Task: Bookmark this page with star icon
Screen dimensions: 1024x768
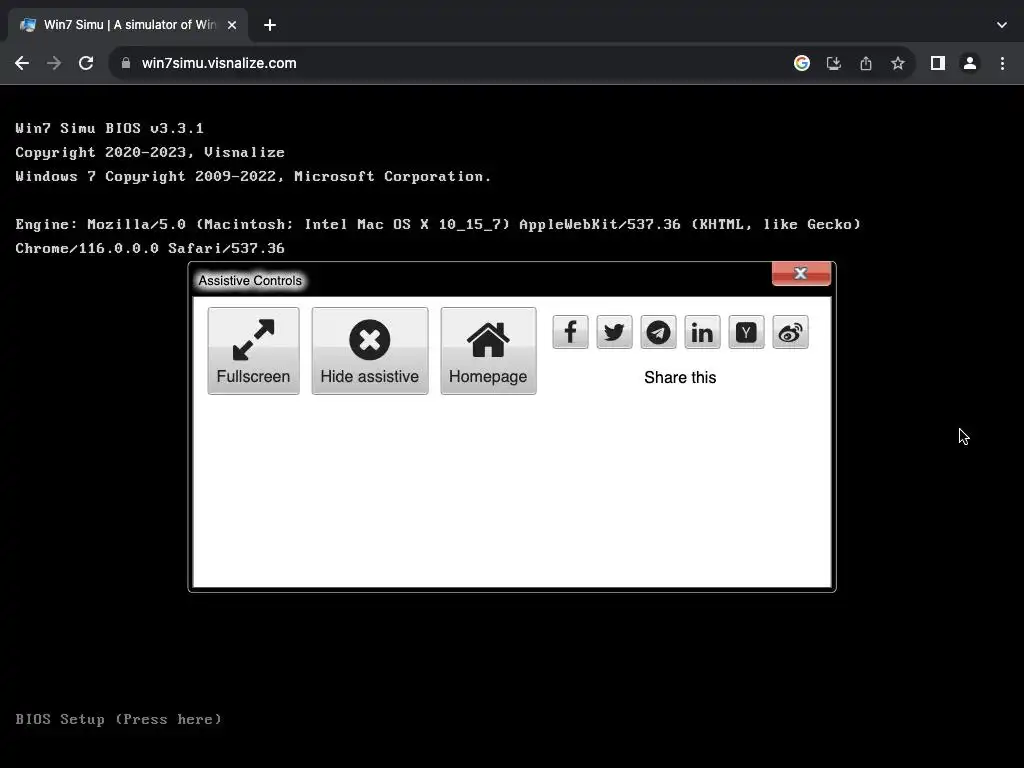Action: (x=897, y=63)
